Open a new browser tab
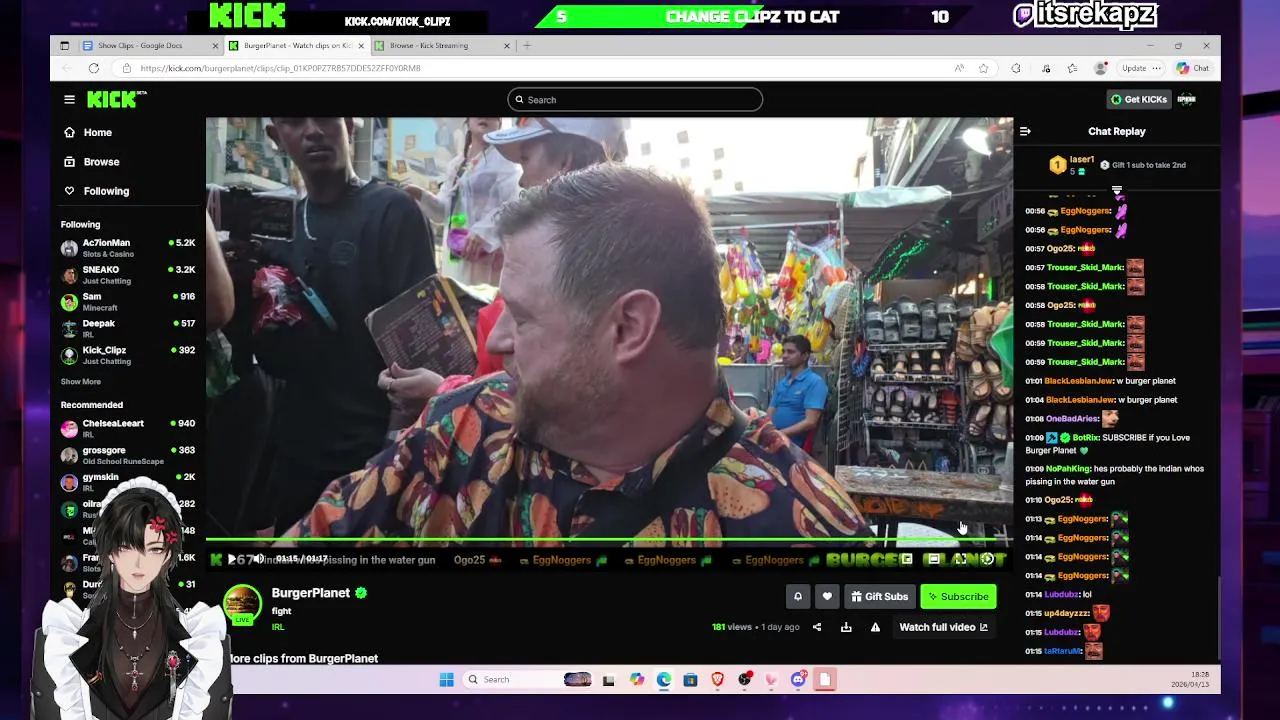Screen dimensions: 1280x720 pos(527,45)
